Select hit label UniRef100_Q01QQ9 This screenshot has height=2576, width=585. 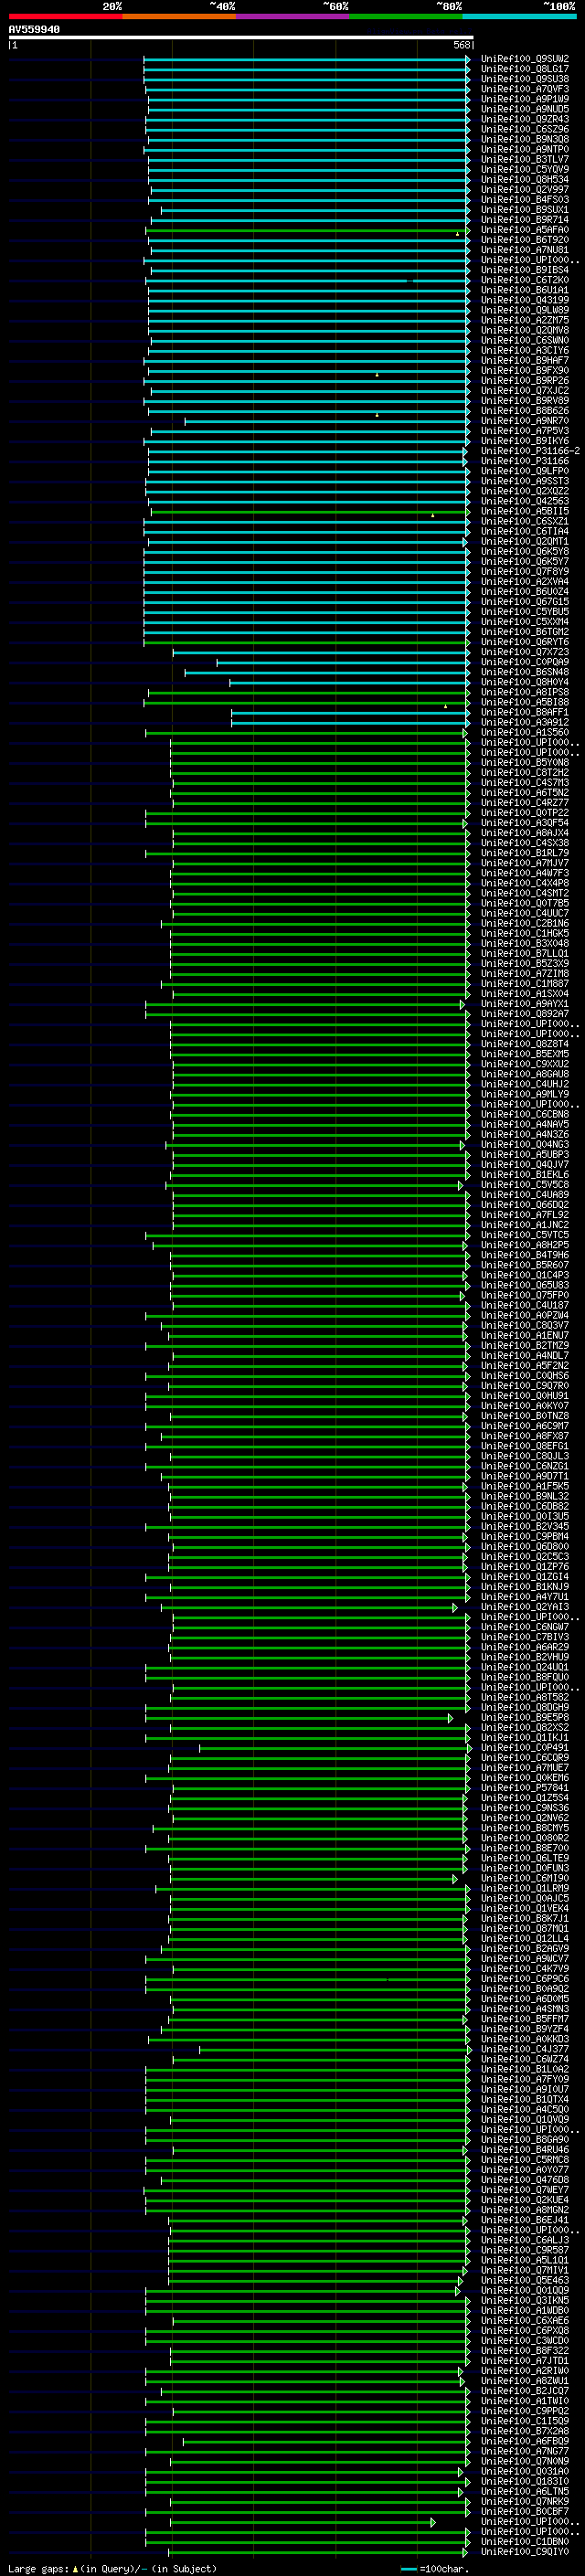click(524, 2290)
